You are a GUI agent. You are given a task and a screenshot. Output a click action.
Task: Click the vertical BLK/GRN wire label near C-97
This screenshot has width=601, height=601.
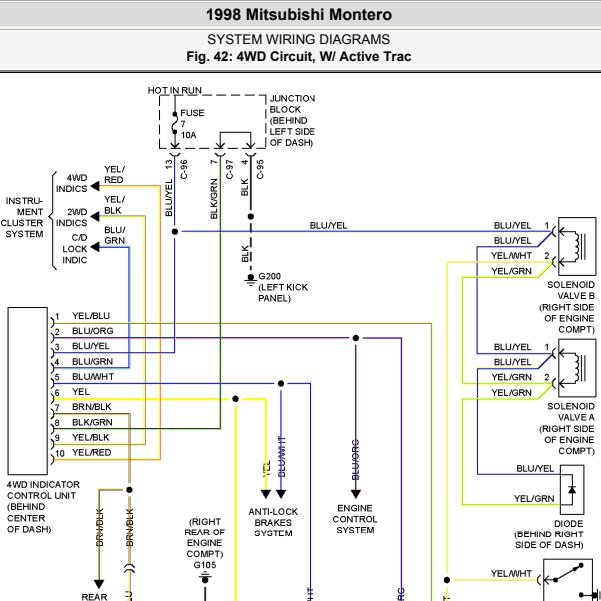point(214,199)
